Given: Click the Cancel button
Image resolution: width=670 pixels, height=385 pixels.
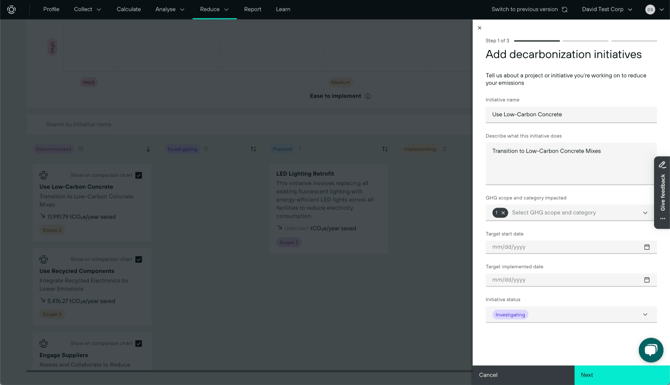Looking at the screenshot, I should click(x=523, y=375).
